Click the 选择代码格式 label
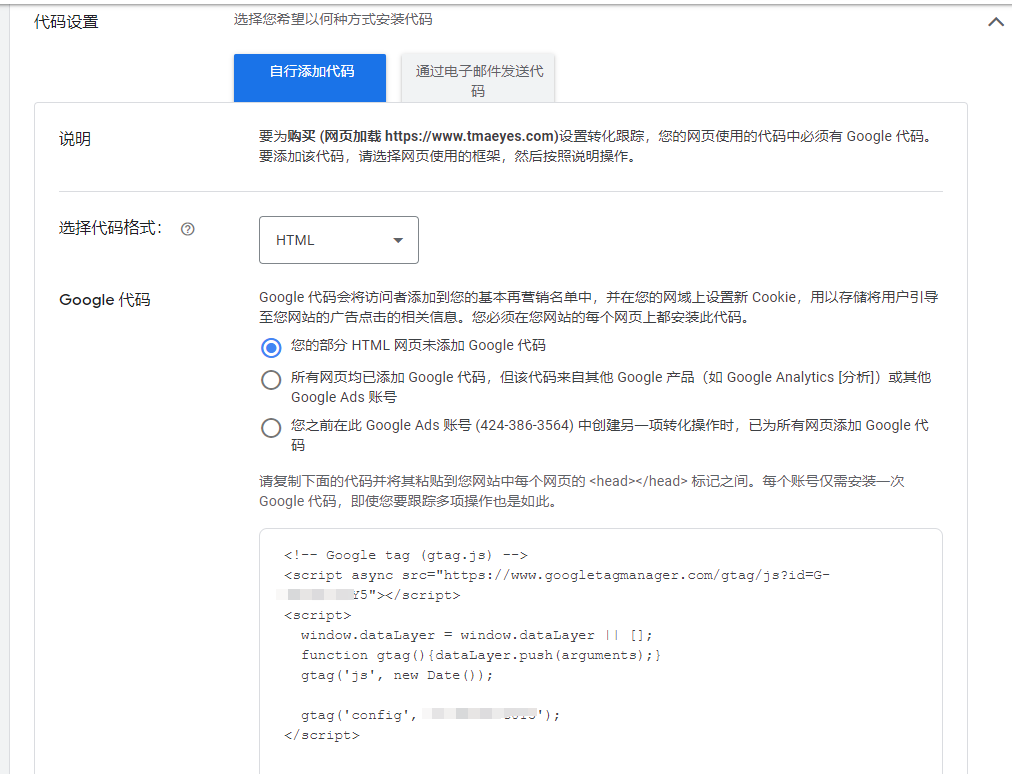 pos(111,228)
